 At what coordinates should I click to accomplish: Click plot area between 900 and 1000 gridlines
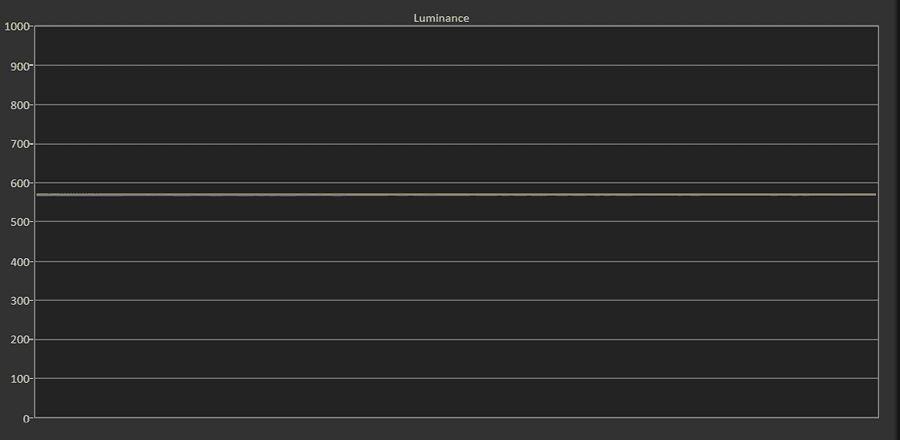tap(456, 46)
